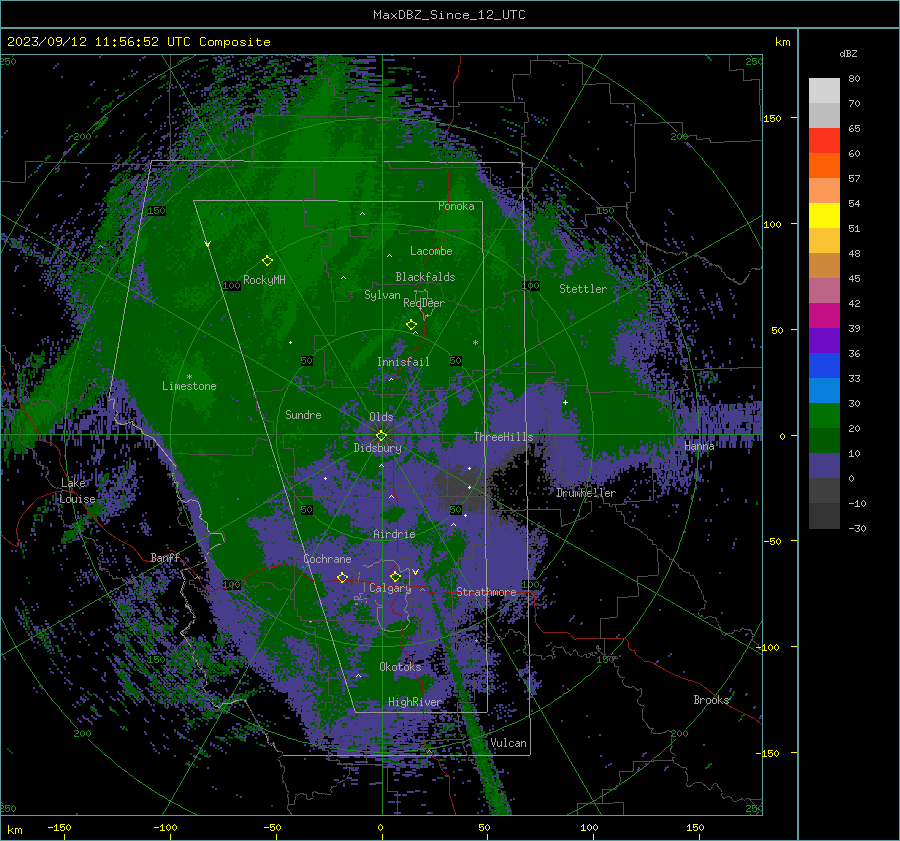Select the yellow diamond marker above Calgary label

[395, 576]
